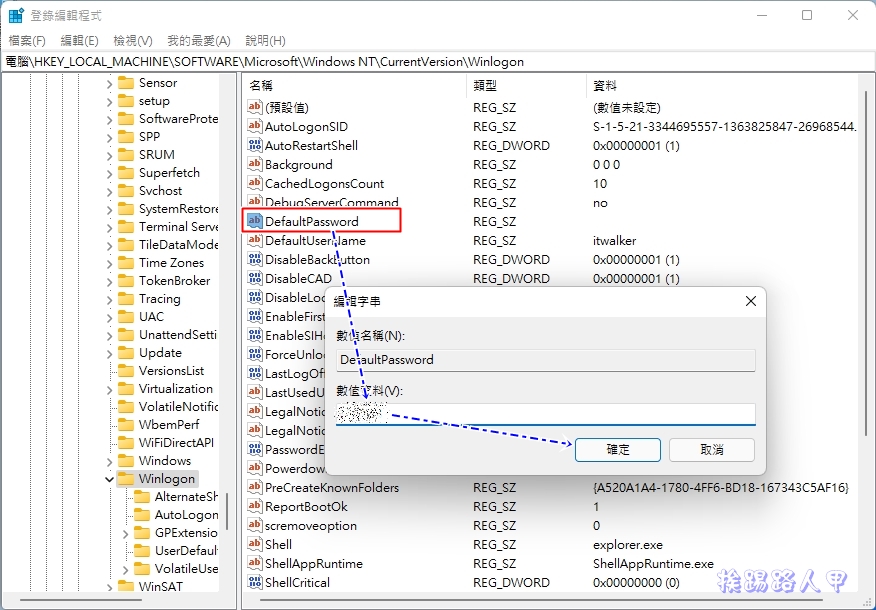876x610 pixels.
Task: Select the WiFiDirectAPI tree key
Action: pos(176,443)
